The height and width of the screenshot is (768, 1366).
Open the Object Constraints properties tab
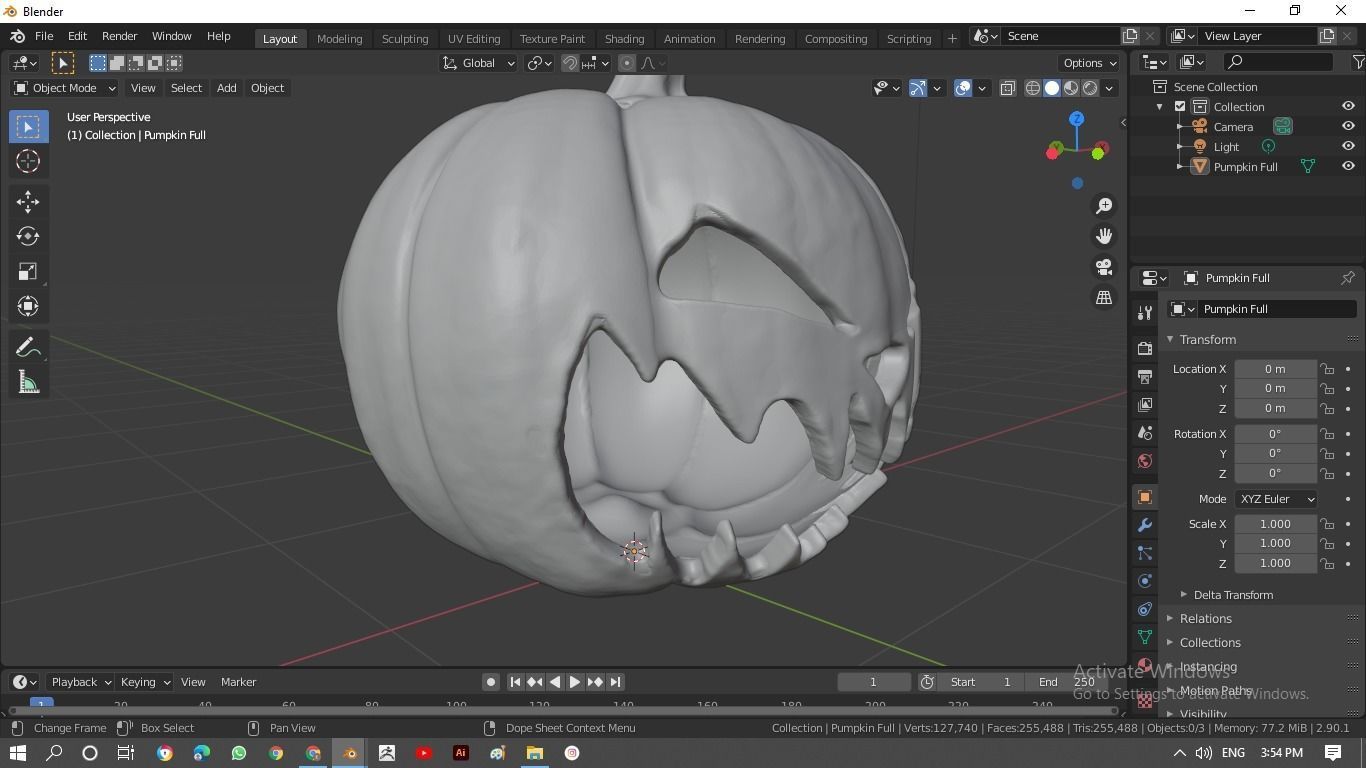point(1145,609)
